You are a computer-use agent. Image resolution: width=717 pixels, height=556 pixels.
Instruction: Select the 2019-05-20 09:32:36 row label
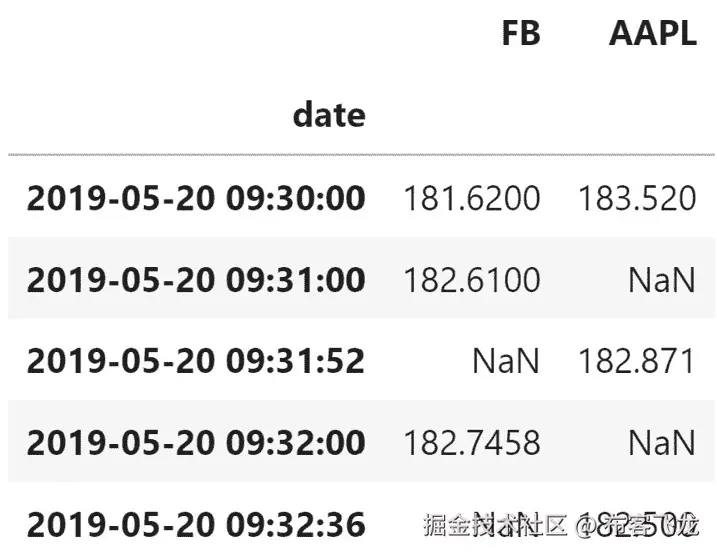(196, 523)
